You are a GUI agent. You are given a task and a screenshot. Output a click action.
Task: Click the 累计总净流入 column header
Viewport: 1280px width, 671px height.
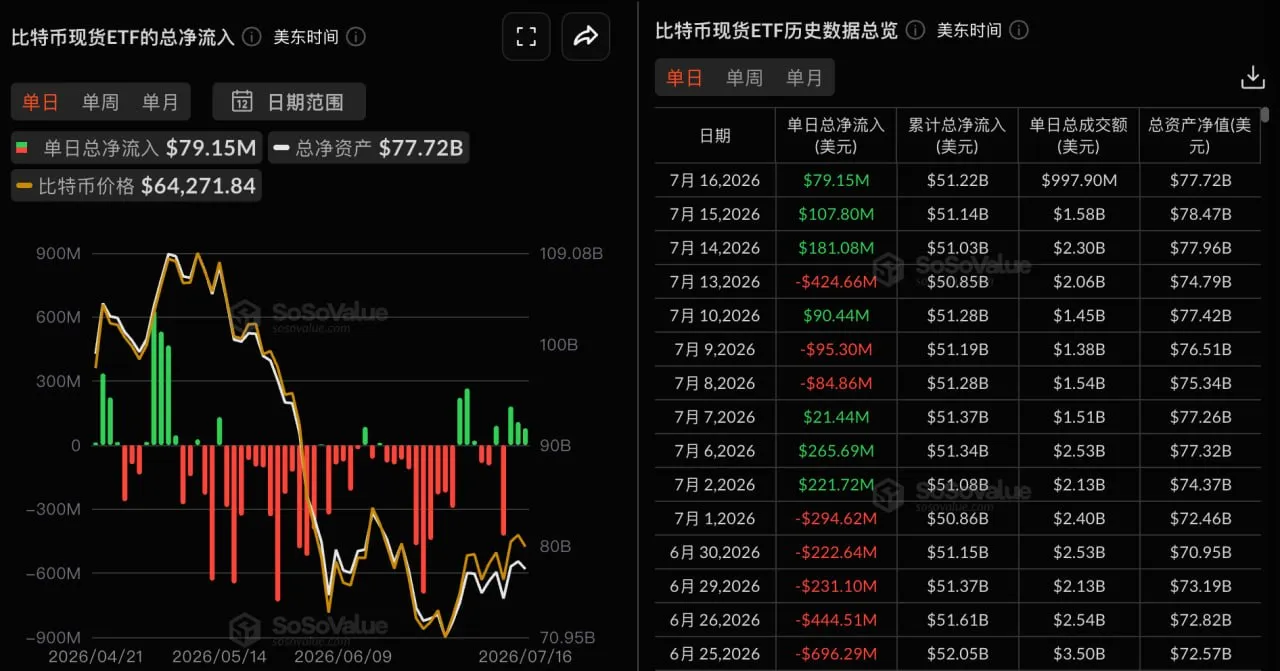(x=957, y=135)
